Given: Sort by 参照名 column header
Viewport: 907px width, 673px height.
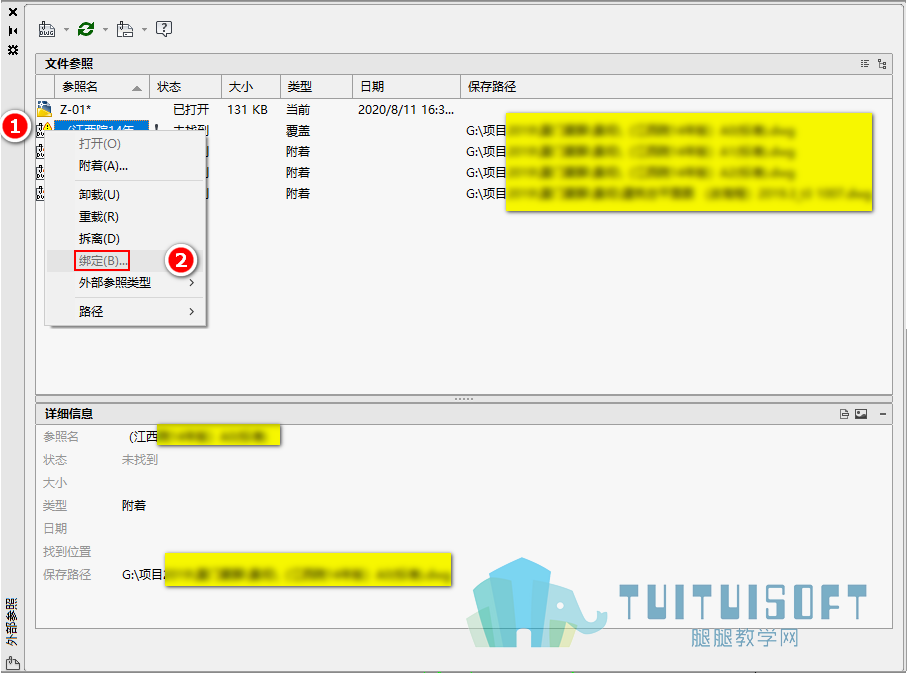Looking at the screenshot, I should [x=102, y=87].
